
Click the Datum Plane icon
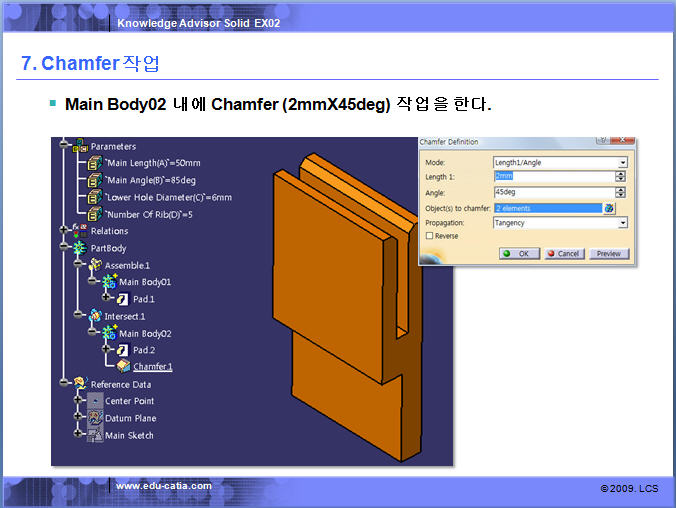(95, 418)
